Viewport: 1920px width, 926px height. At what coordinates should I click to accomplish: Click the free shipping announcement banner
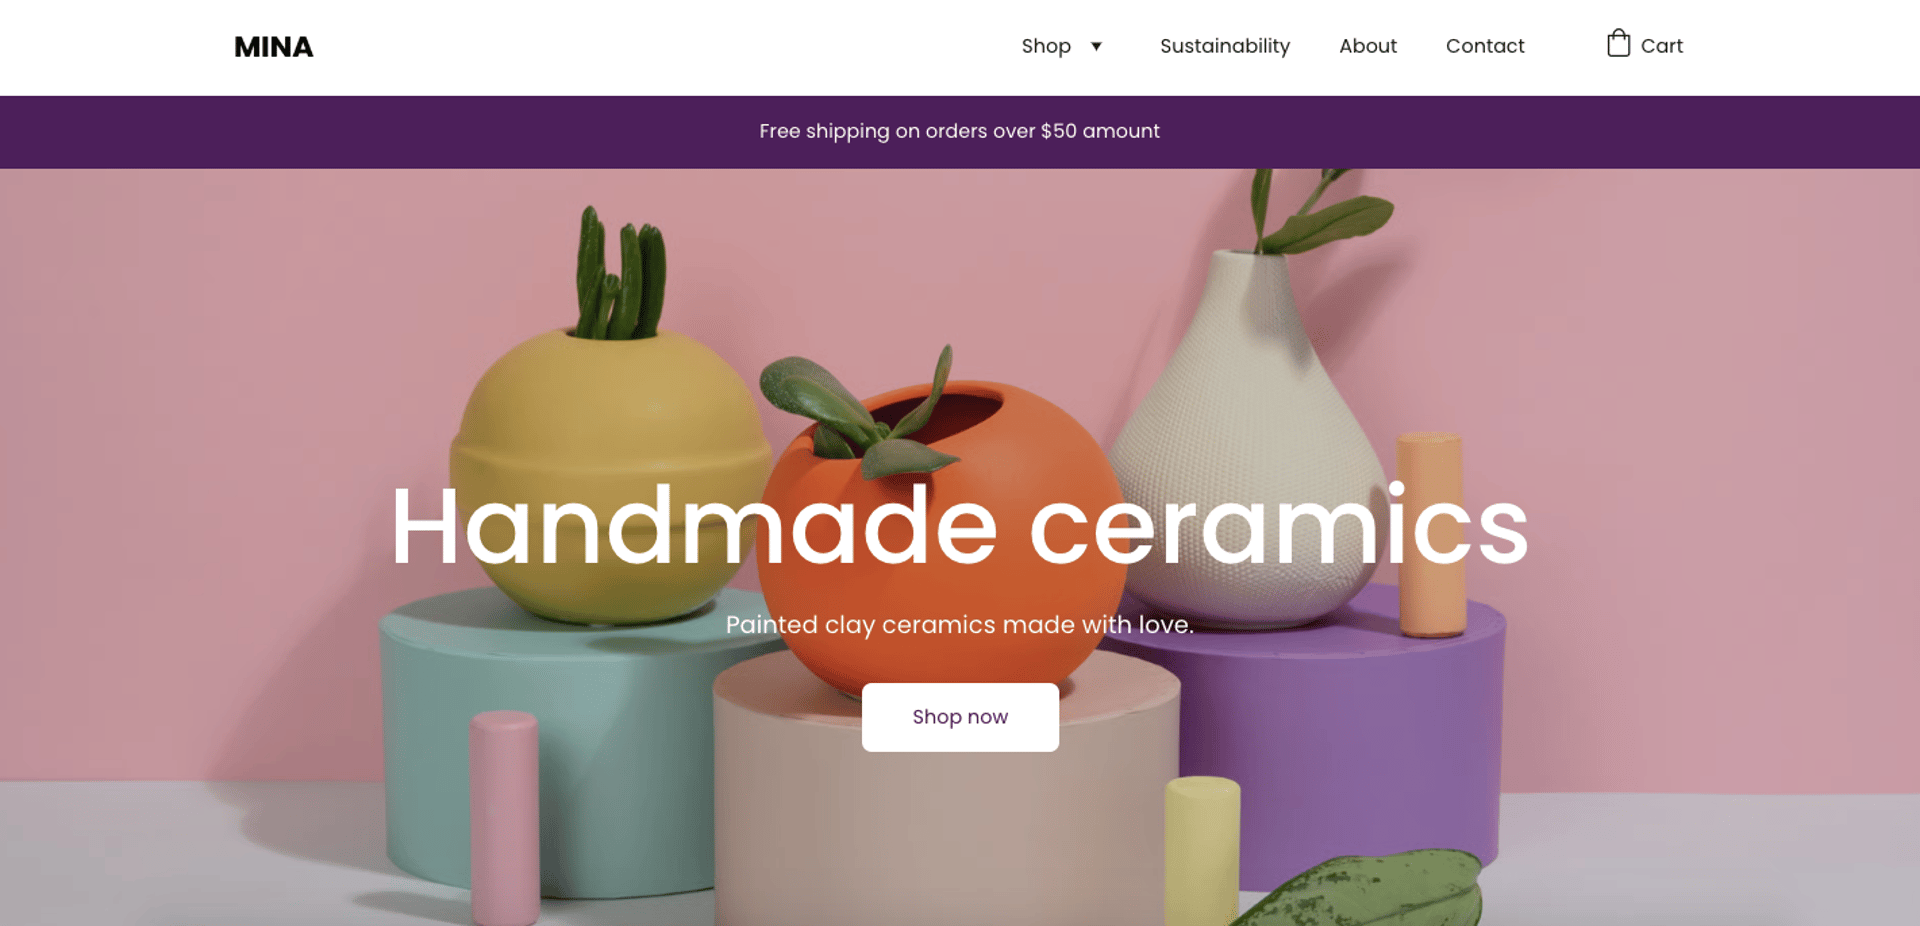[960, 131]
